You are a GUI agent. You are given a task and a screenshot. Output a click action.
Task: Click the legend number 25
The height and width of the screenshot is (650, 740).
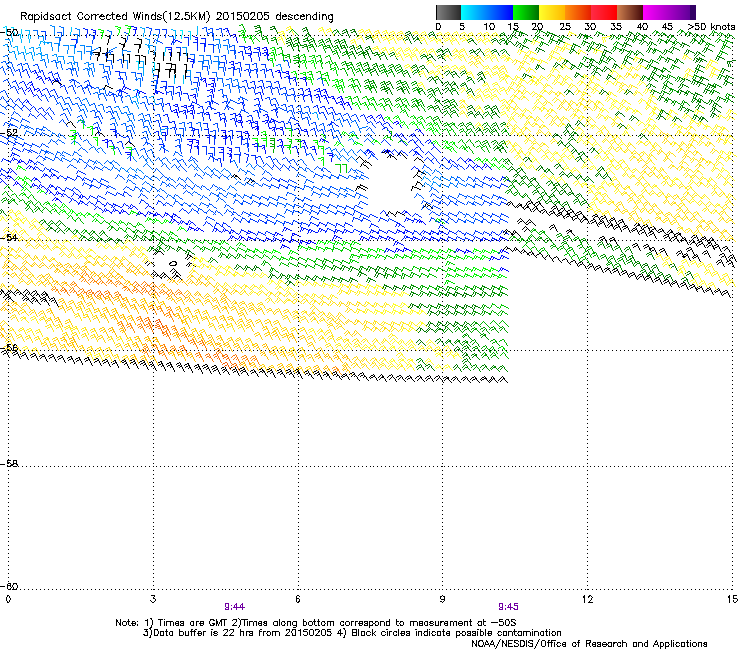(x=564, y=27)
